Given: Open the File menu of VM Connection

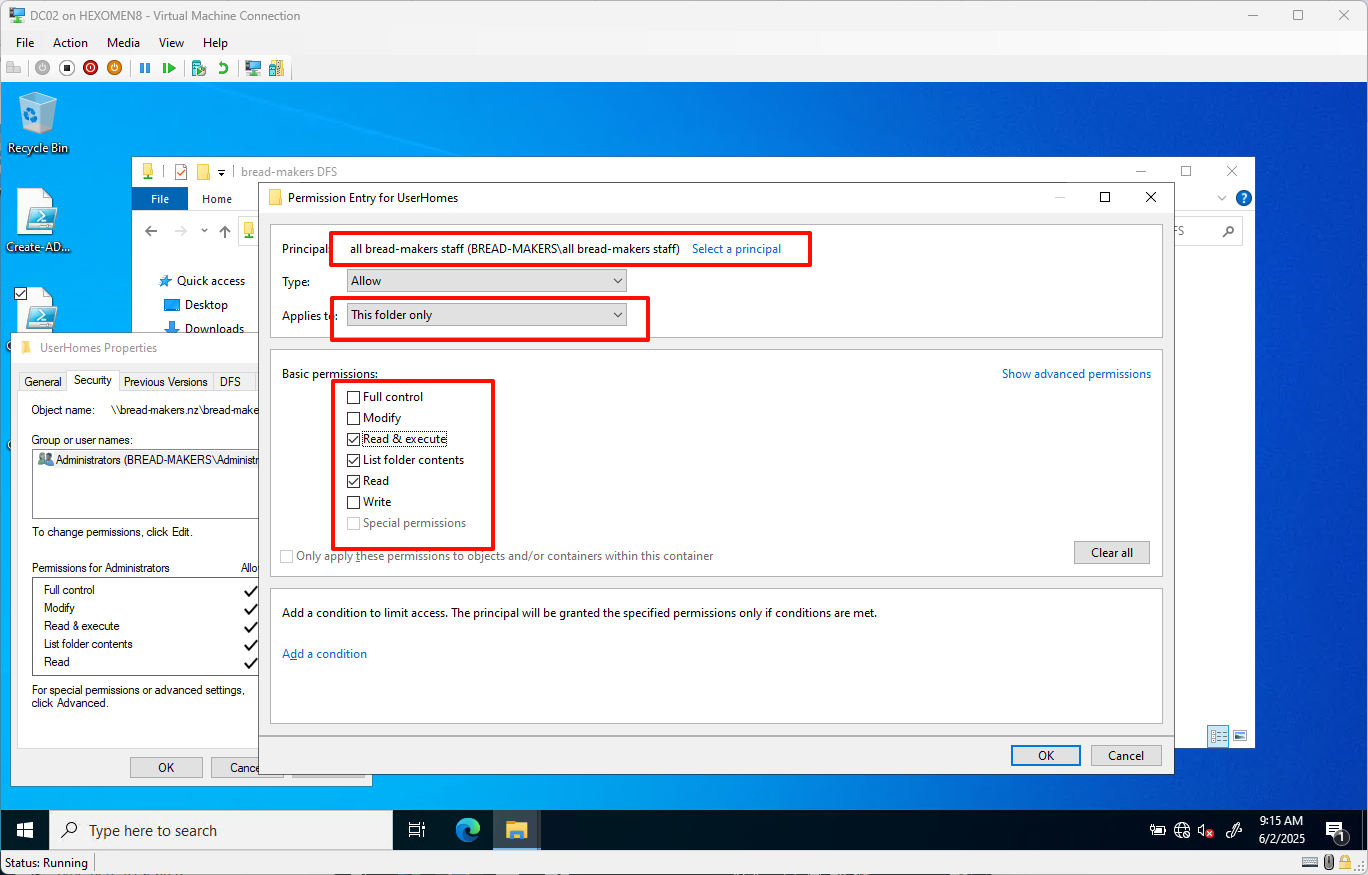Looking at the screenshot, I should 25,43.
